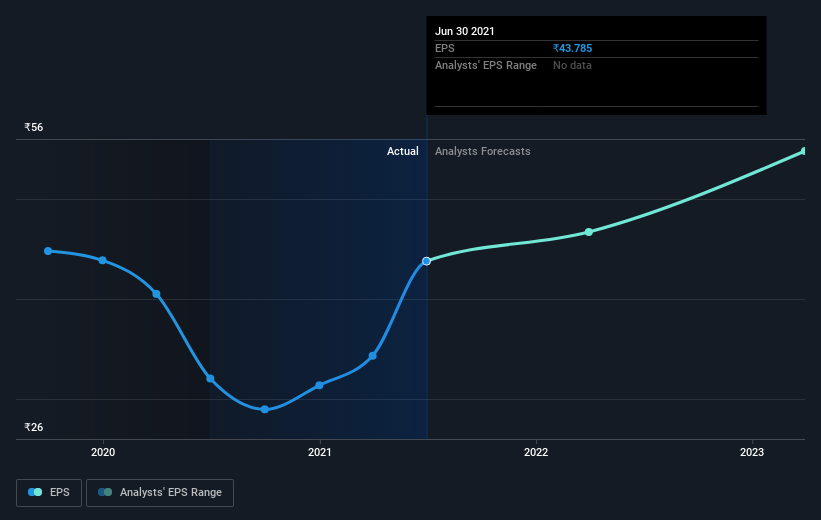Select the first EPS data point in late 2019
This screenshot has height=520, width=821.
coord(48,251)
